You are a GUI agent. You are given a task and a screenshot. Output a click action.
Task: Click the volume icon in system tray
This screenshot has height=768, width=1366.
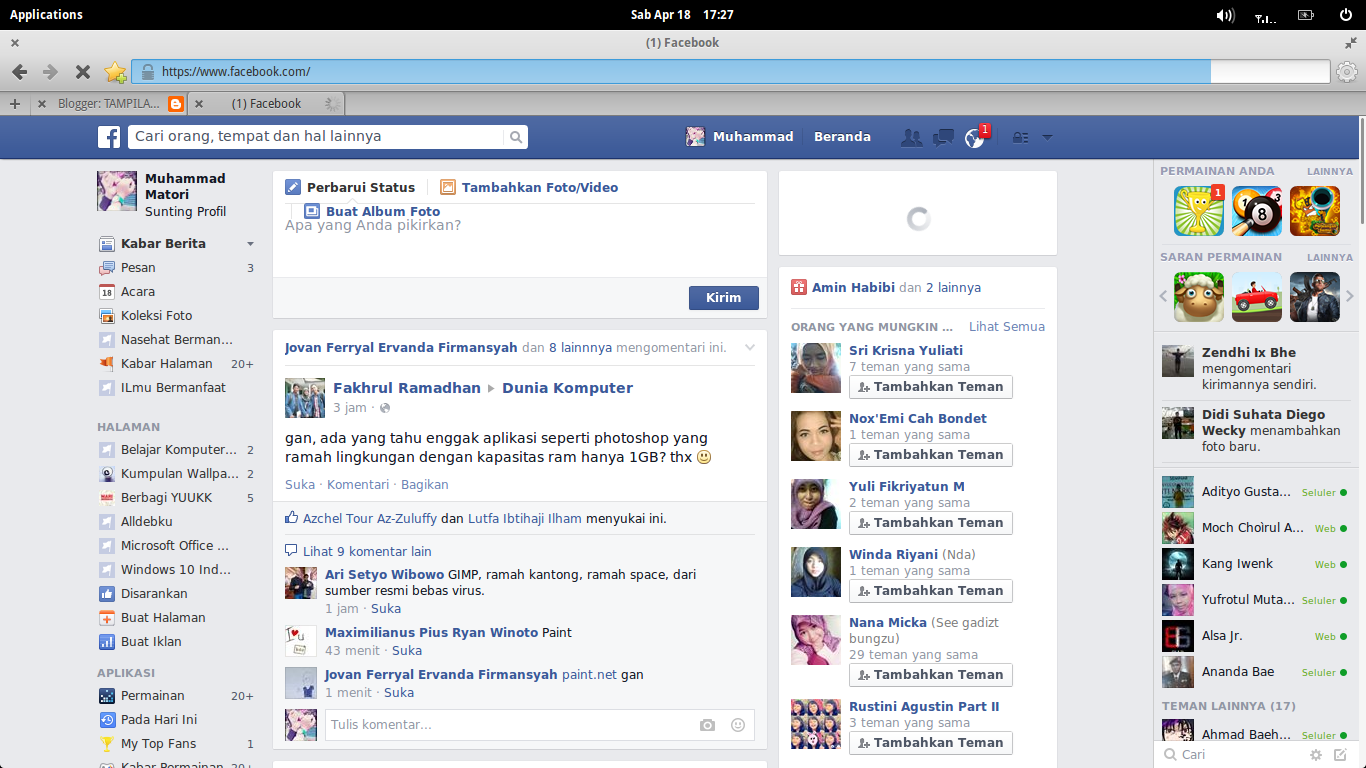point(1225,15)
